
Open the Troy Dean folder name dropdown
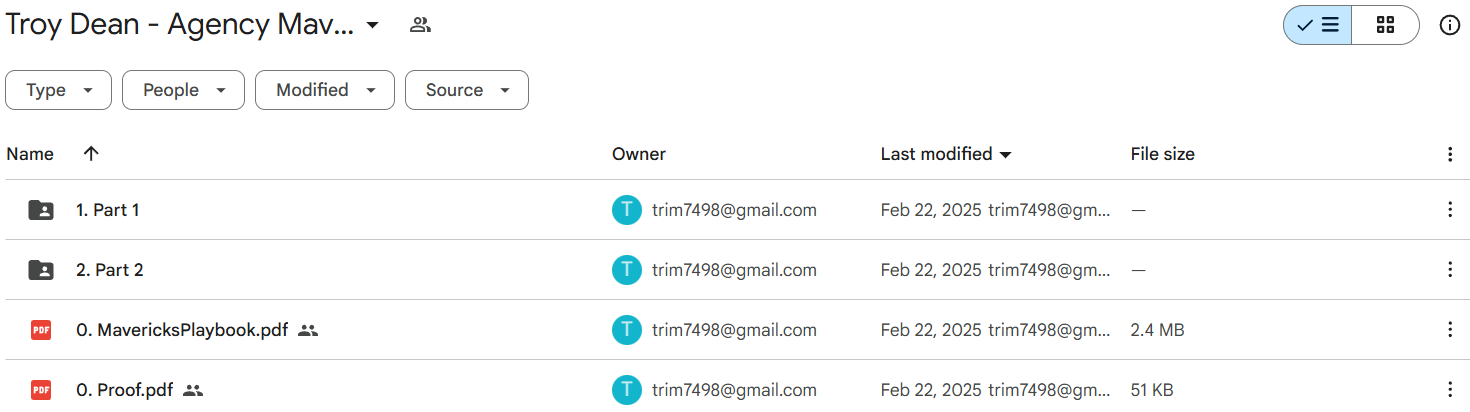coord(372,26)
